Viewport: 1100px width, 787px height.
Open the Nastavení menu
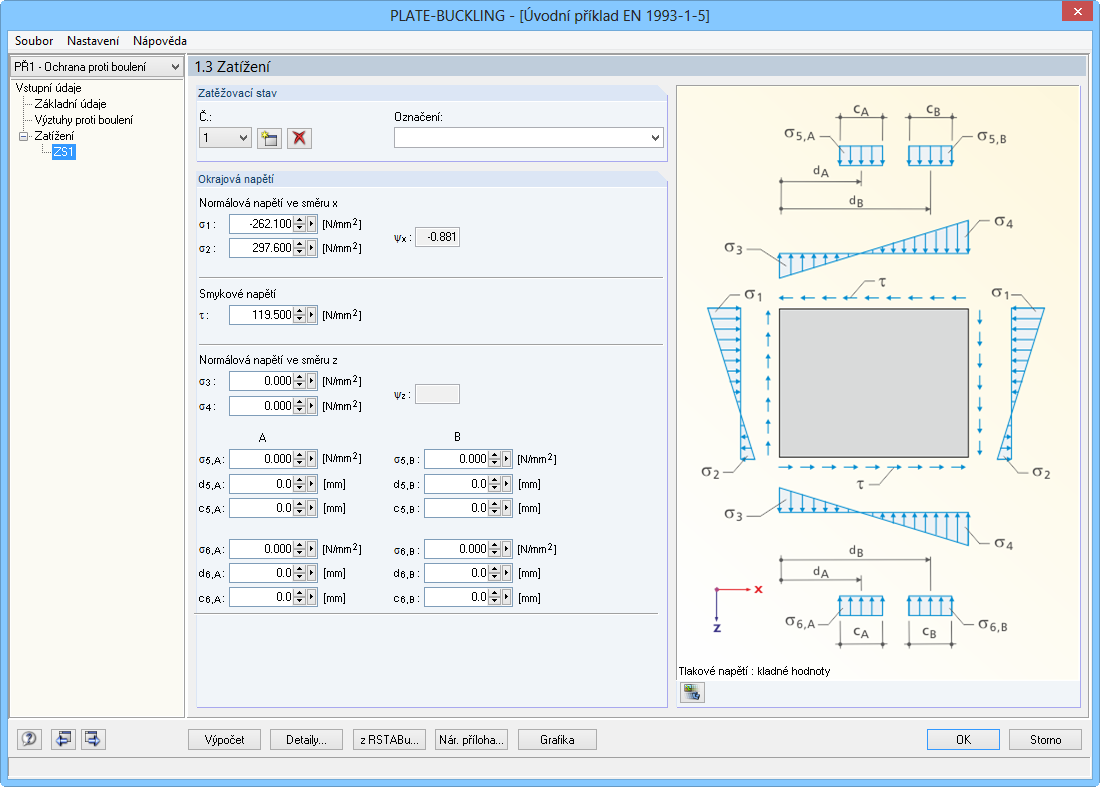click(x=93, y=41)
